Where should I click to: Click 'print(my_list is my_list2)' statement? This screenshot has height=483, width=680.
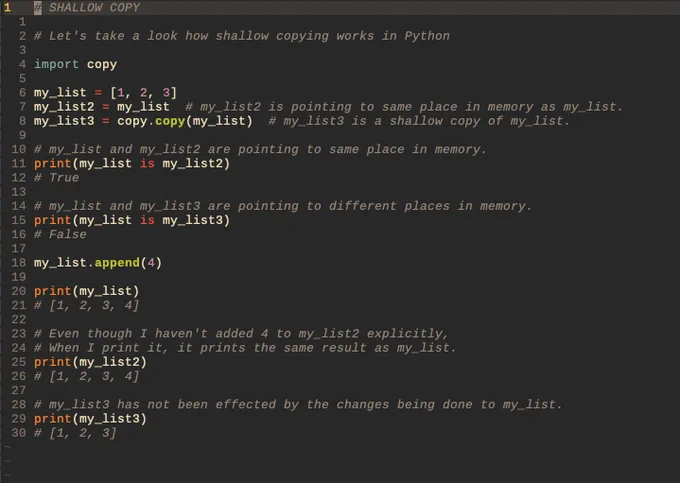click(132, 163)
